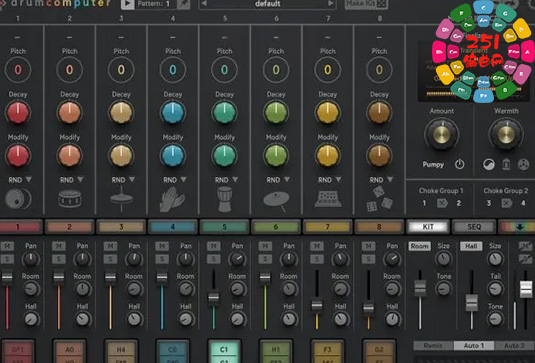Select the synth machine icon on channel 7
535x363 pixels.
click(328, 199)
